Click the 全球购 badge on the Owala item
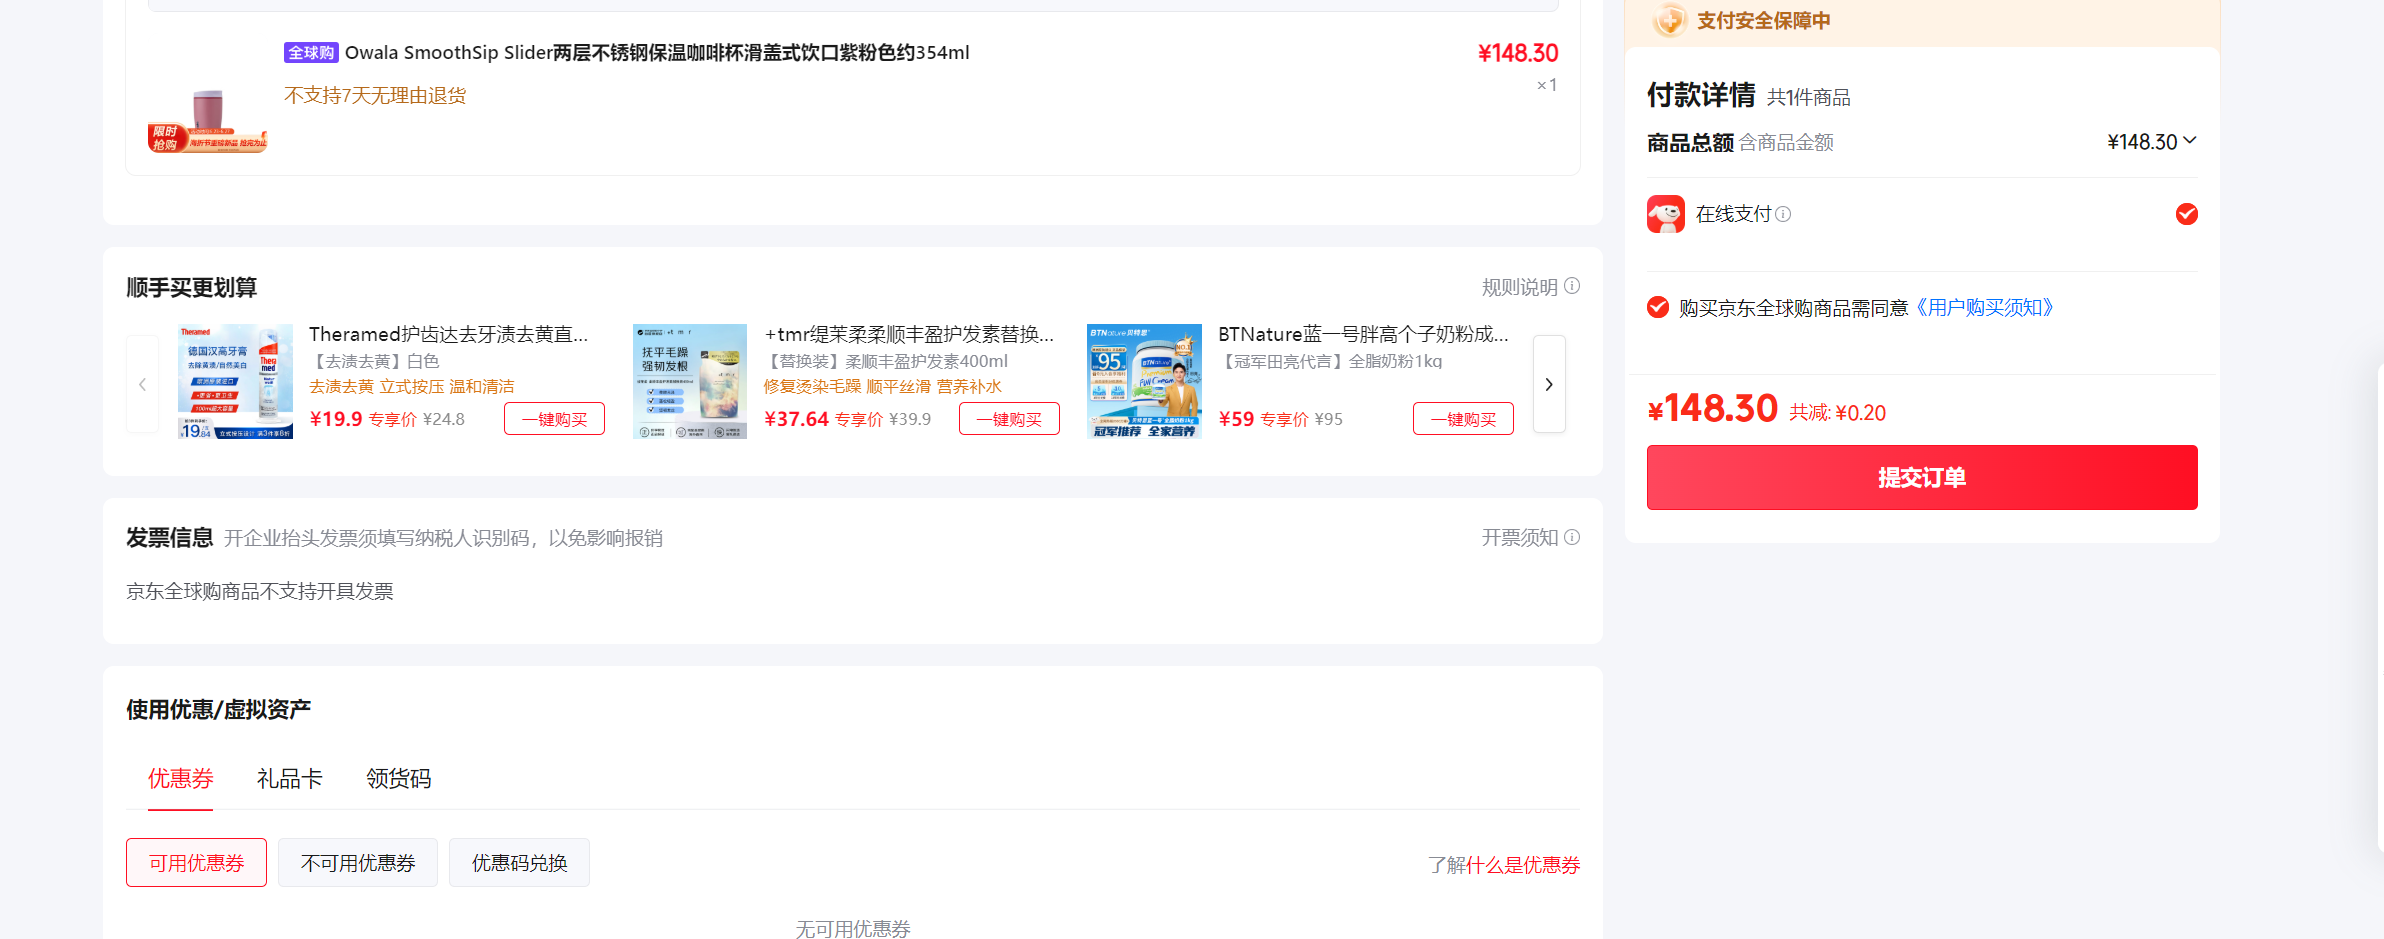 (311, 53)
